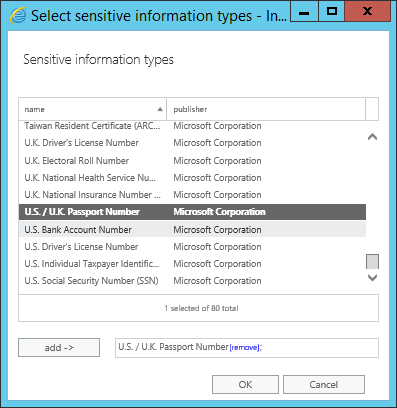Click the list scrollbar thumb

point(372,261)
